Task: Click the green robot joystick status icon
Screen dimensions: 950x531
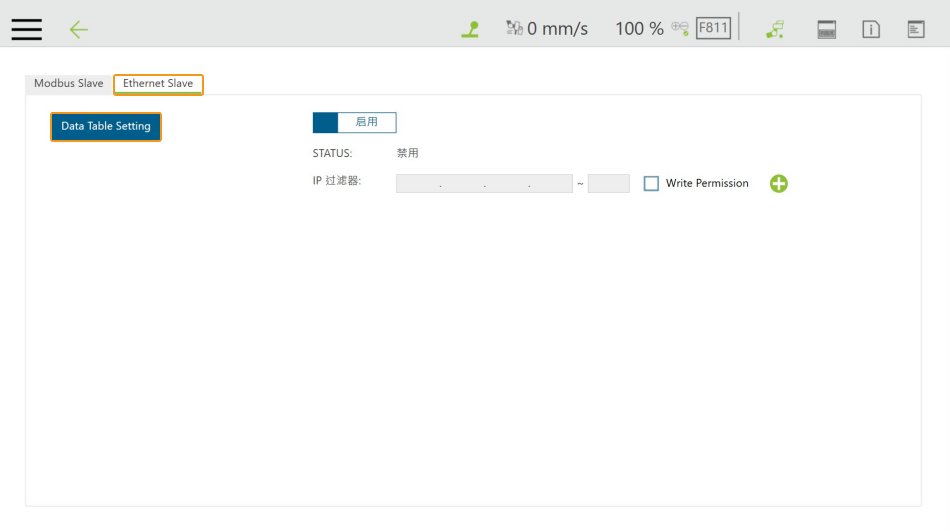Action: [470, 29]
